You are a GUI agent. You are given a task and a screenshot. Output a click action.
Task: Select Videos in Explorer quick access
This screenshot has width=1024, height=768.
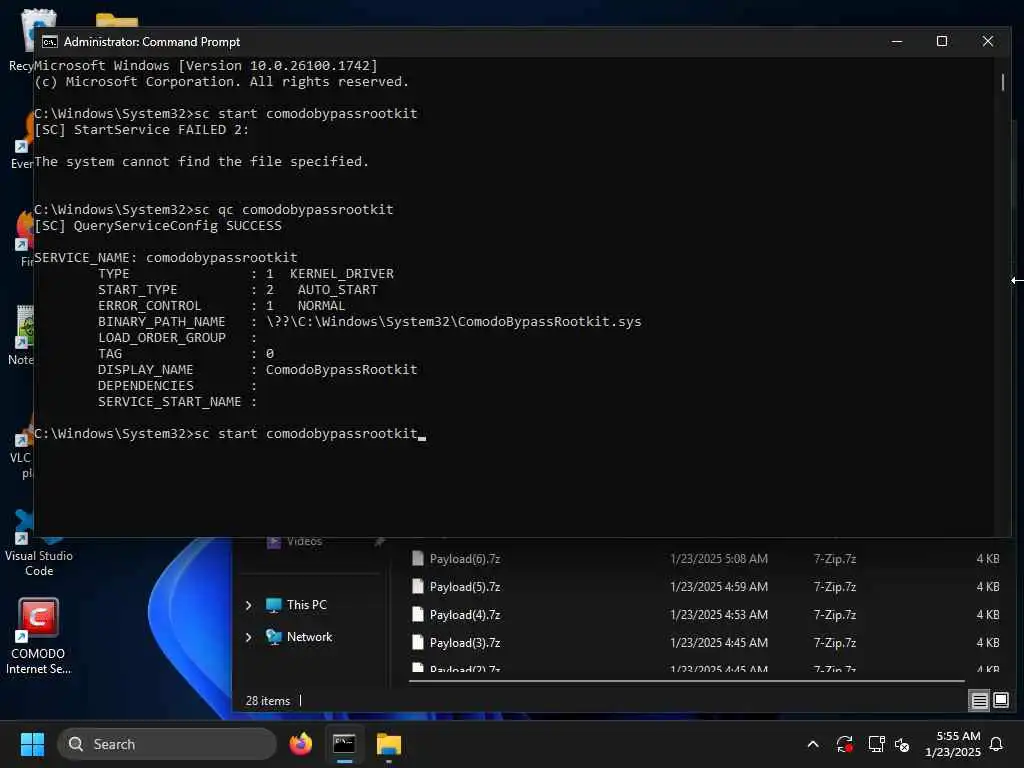point(304,541)
